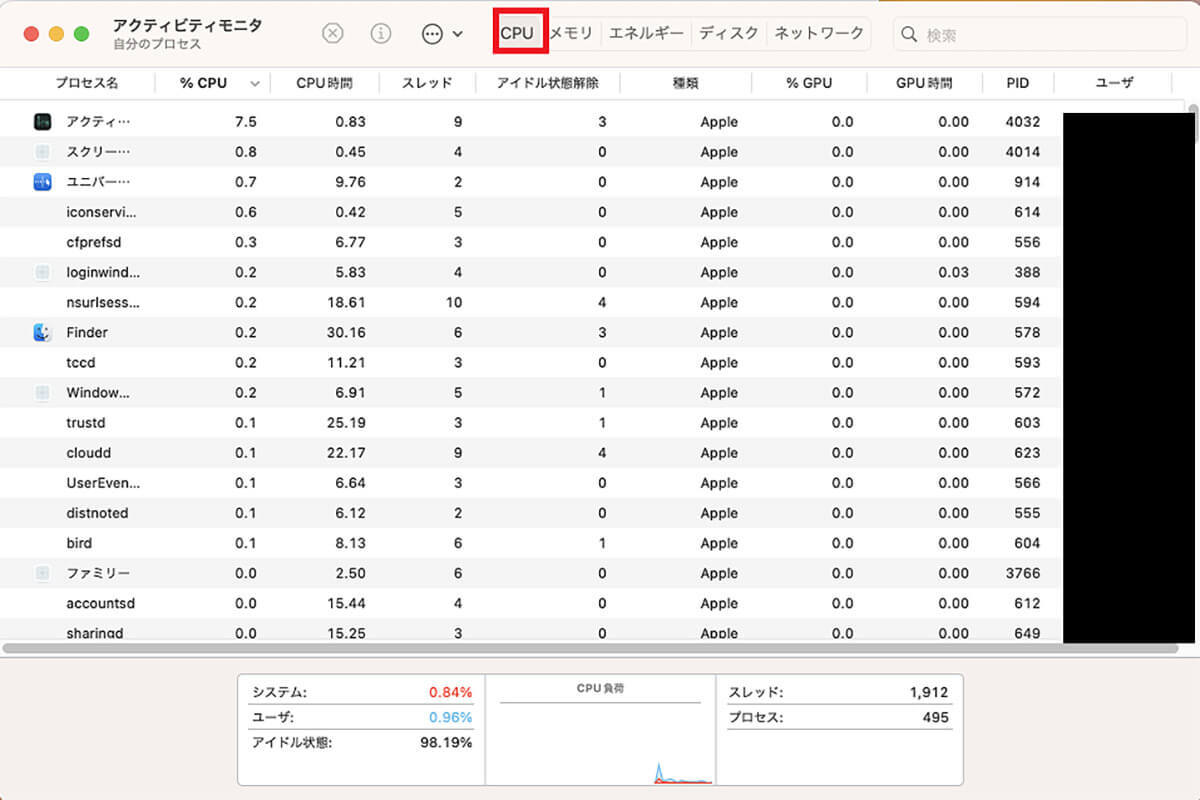Sort by 種類 column header
The height and width of the screenshot is (800, 1200).
(685, 83)
